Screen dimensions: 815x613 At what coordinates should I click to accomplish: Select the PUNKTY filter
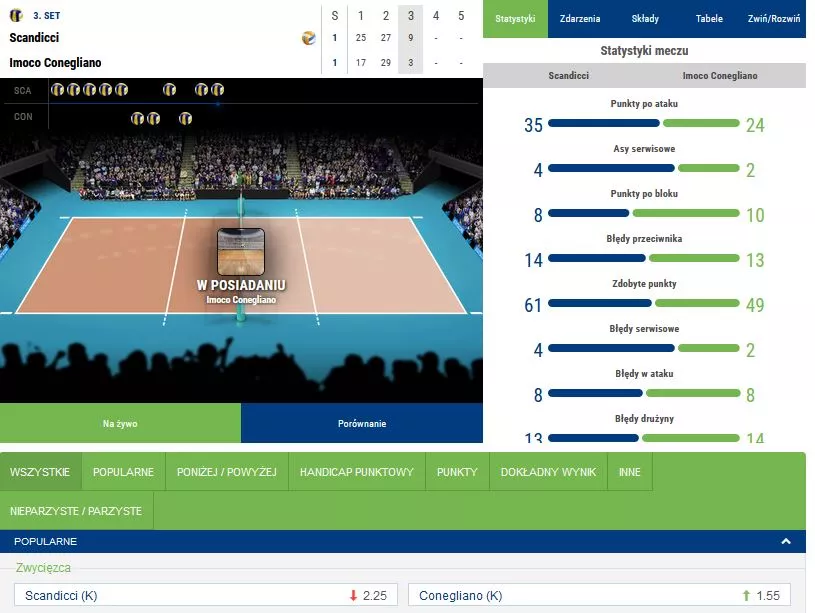(457, 472)
